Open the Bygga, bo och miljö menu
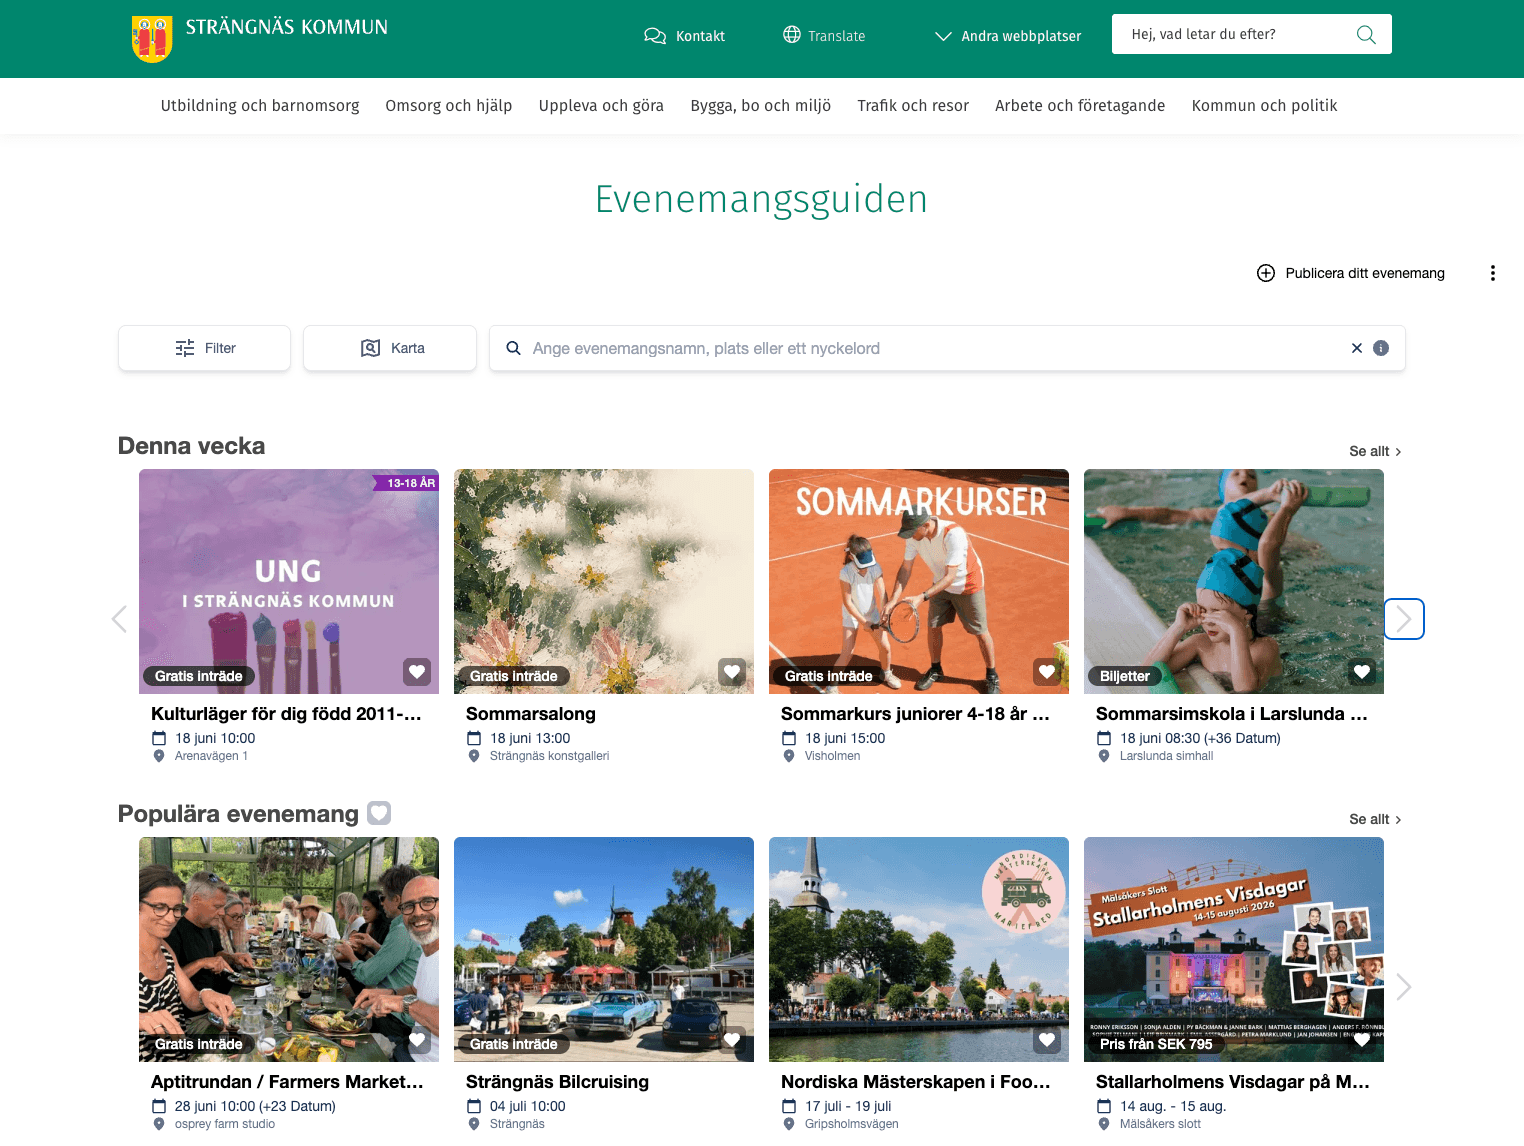Screen dimensions: 1524x1146 click(x=761, y=106)
